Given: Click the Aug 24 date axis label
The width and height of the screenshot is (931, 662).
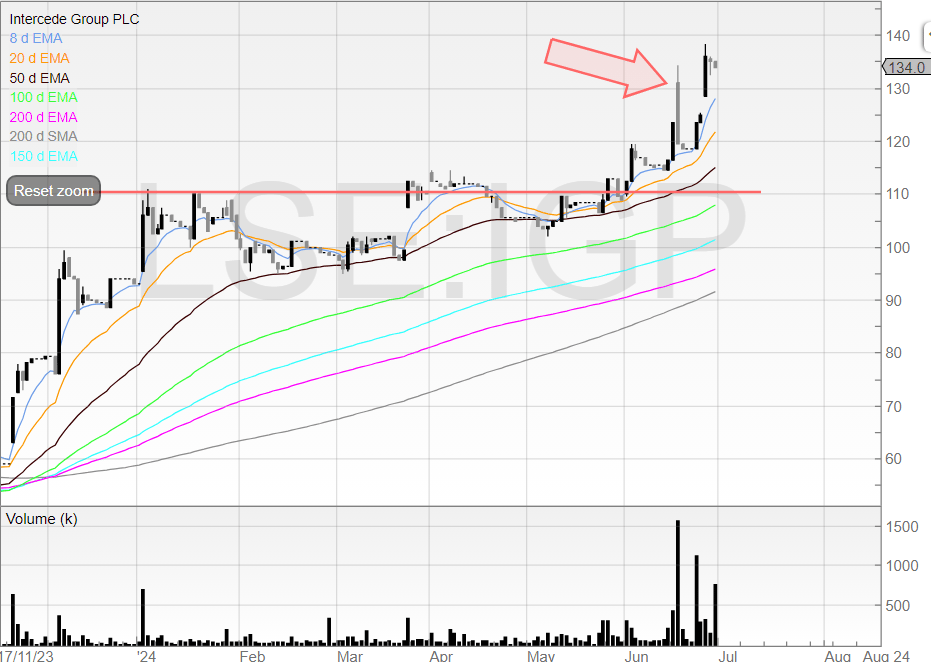Looking at the screenshot, I should point(885,655).
